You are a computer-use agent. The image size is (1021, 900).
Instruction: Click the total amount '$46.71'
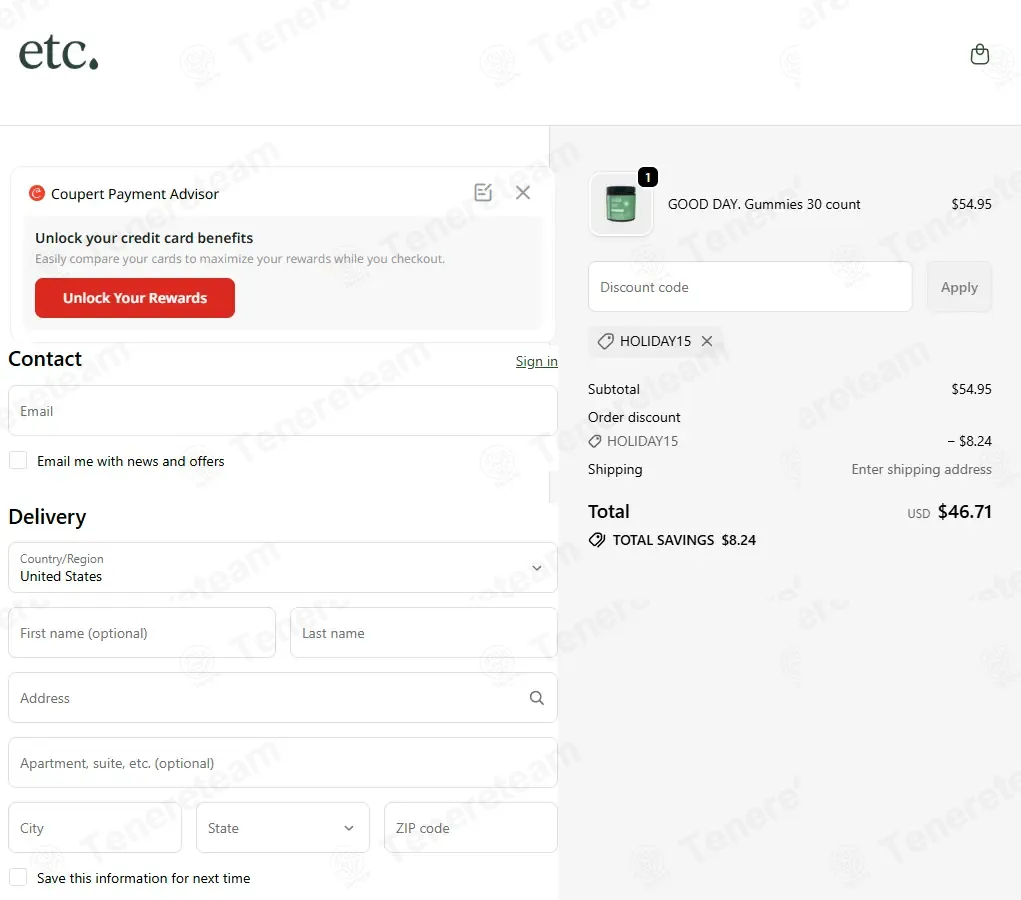click(964, 512)
